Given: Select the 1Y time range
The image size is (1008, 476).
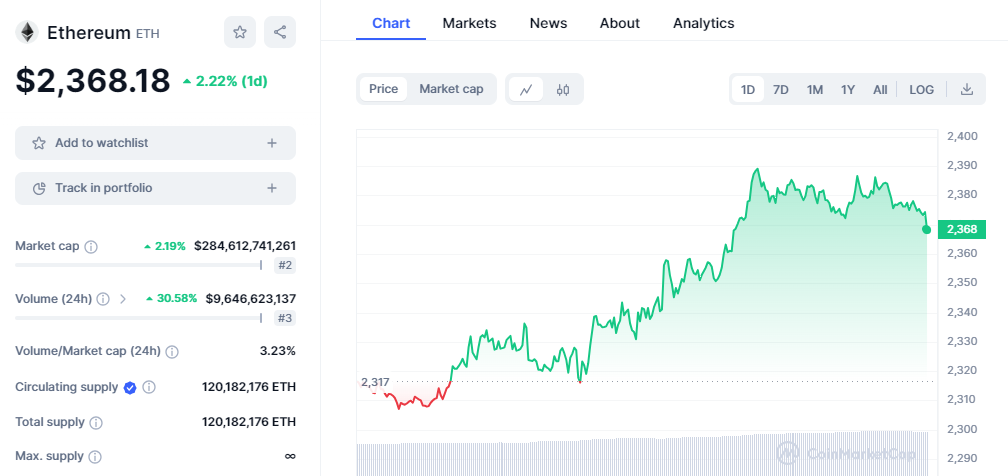Looking at the screenshot, I should click(x=848, y=89).
